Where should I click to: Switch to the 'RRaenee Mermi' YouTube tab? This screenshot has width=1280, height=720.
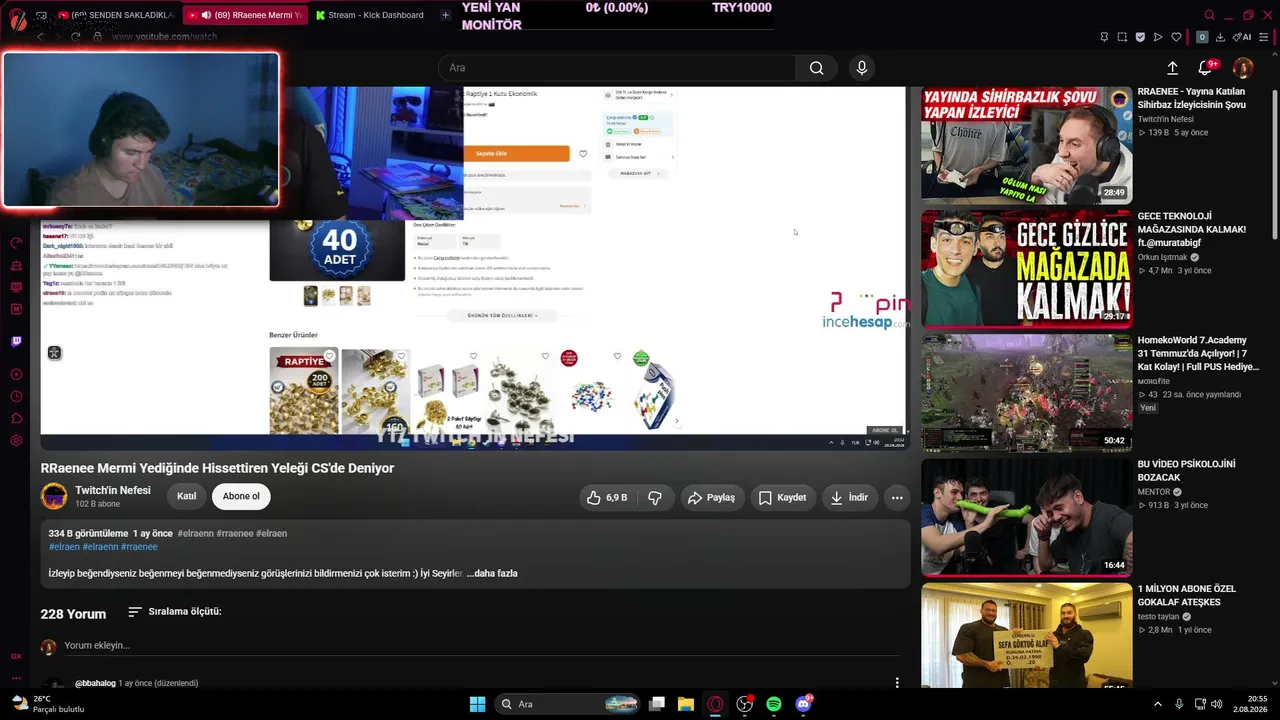pos(246,15)
